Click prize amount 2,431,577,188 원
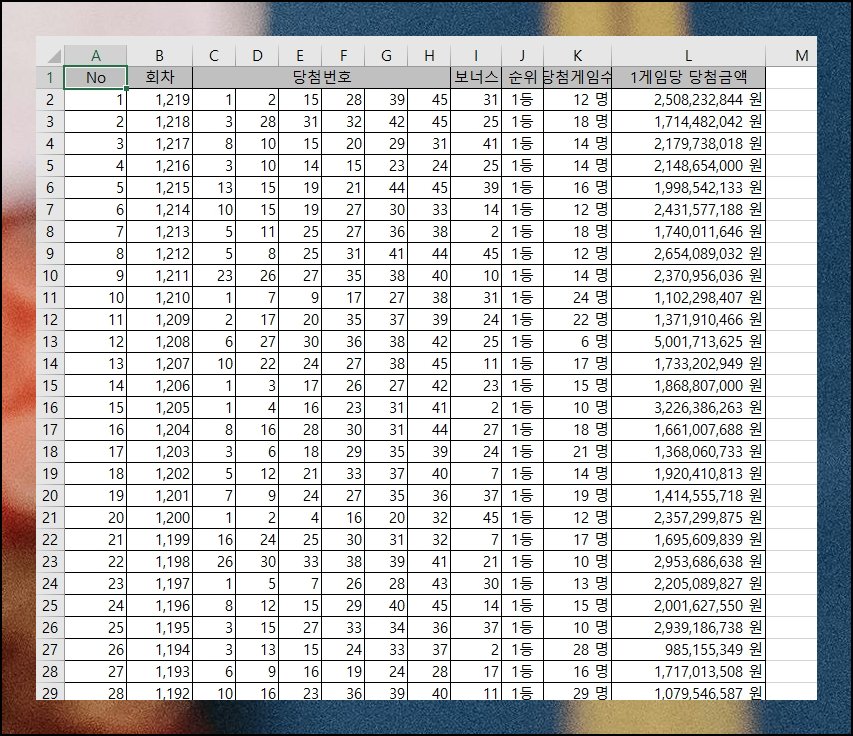 (x=688, y=209)
